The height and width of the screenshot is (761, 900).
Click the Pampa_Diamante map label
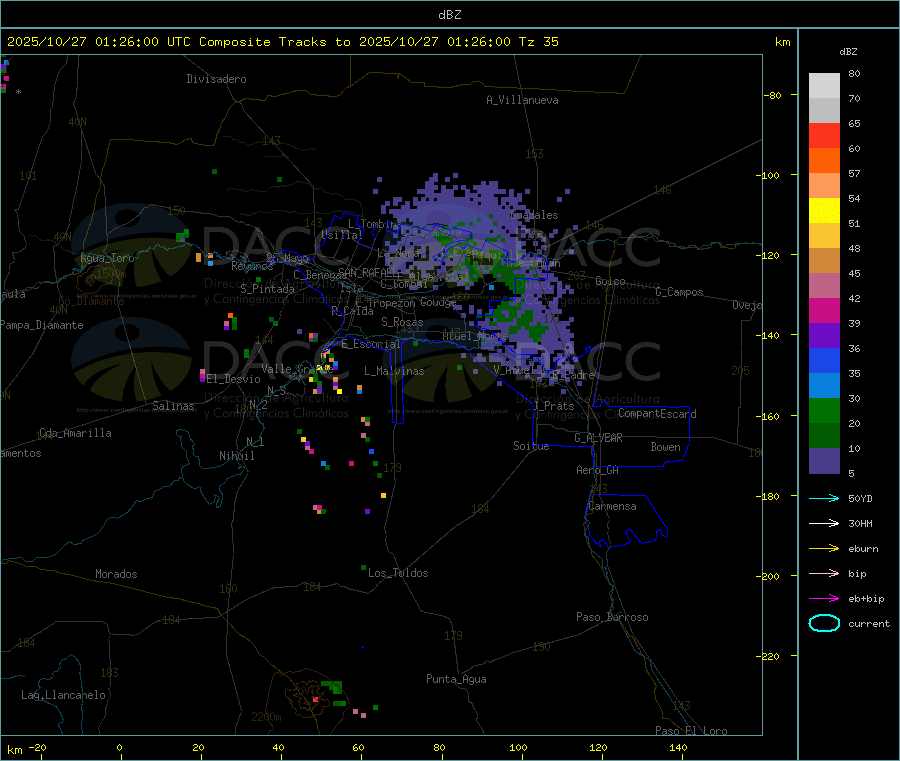(42, 325)
